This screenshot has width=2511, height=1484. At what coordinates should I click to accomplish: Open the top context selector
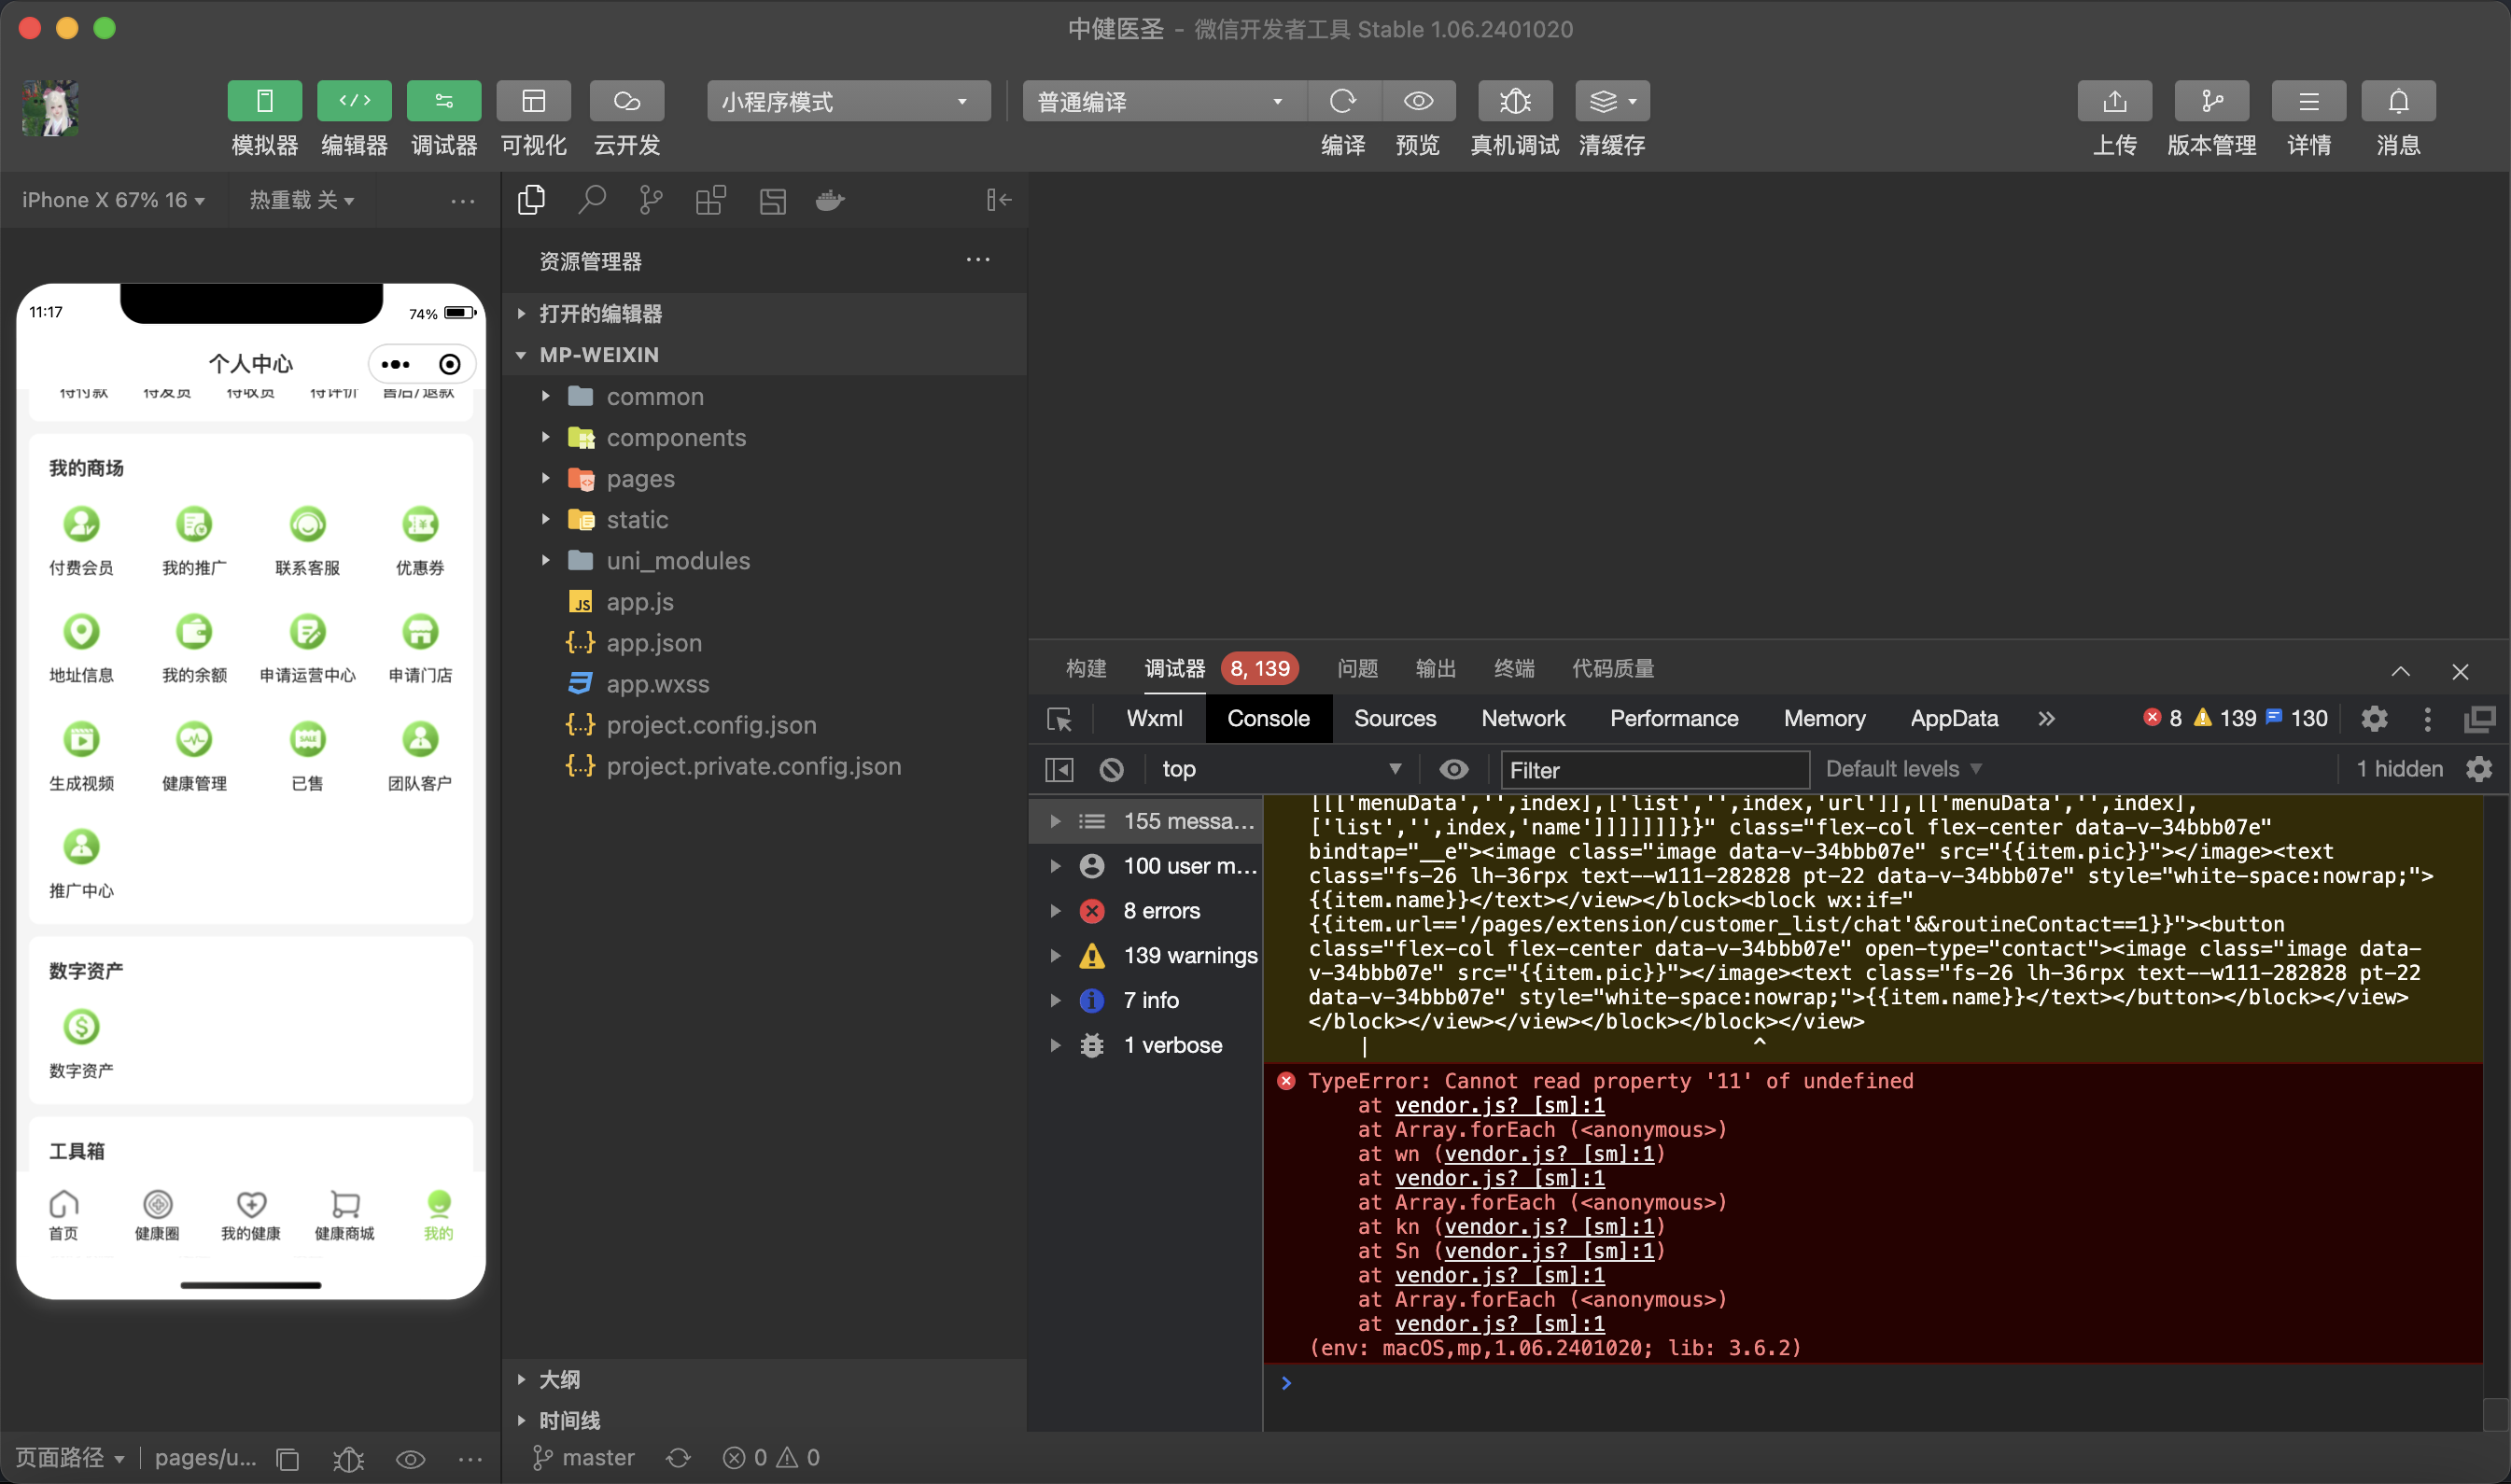point(1280,769)
